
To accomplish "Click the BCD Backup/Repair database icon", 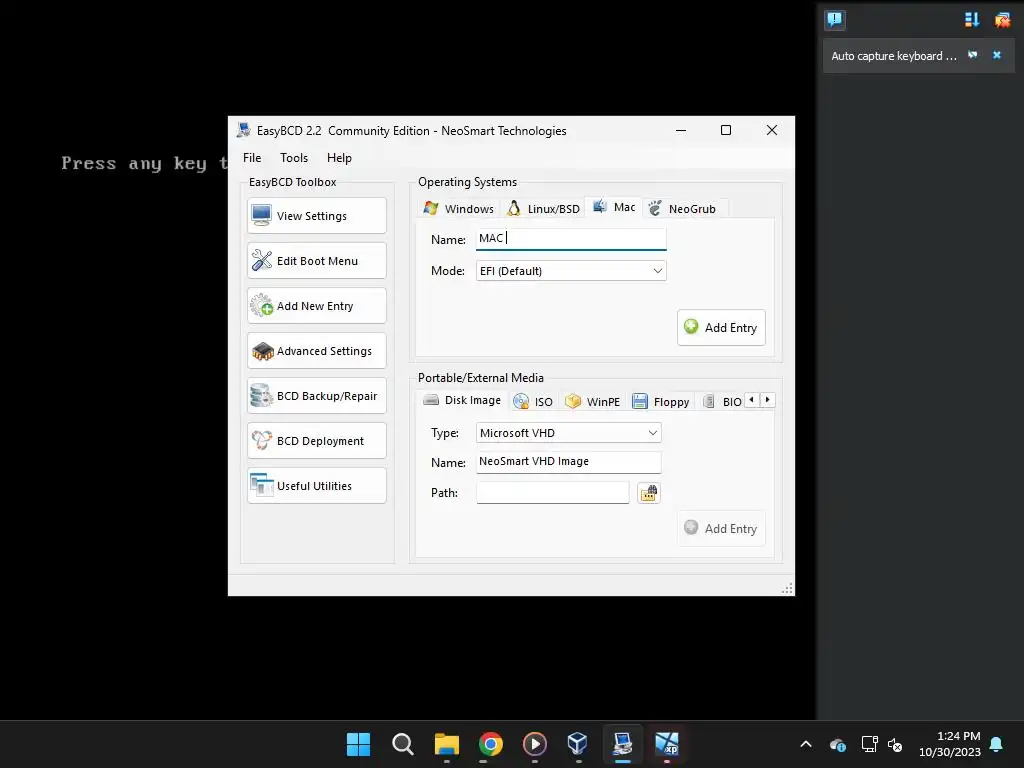I will pyautogui.click(x=261, y=395).
